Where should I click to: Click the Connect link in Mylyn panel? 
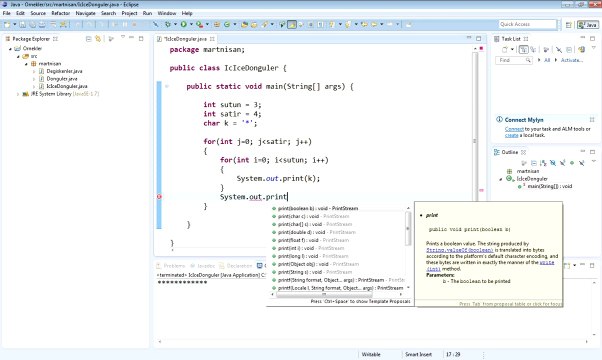click(514, 129)
